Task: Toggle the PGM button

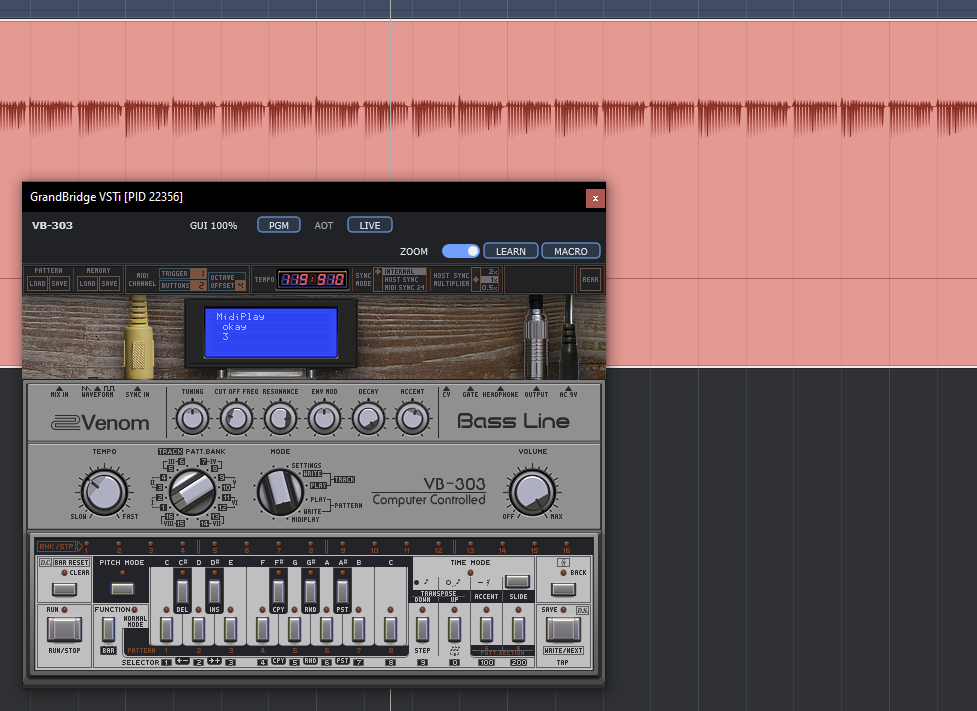Action: click(x=279, y=225)
